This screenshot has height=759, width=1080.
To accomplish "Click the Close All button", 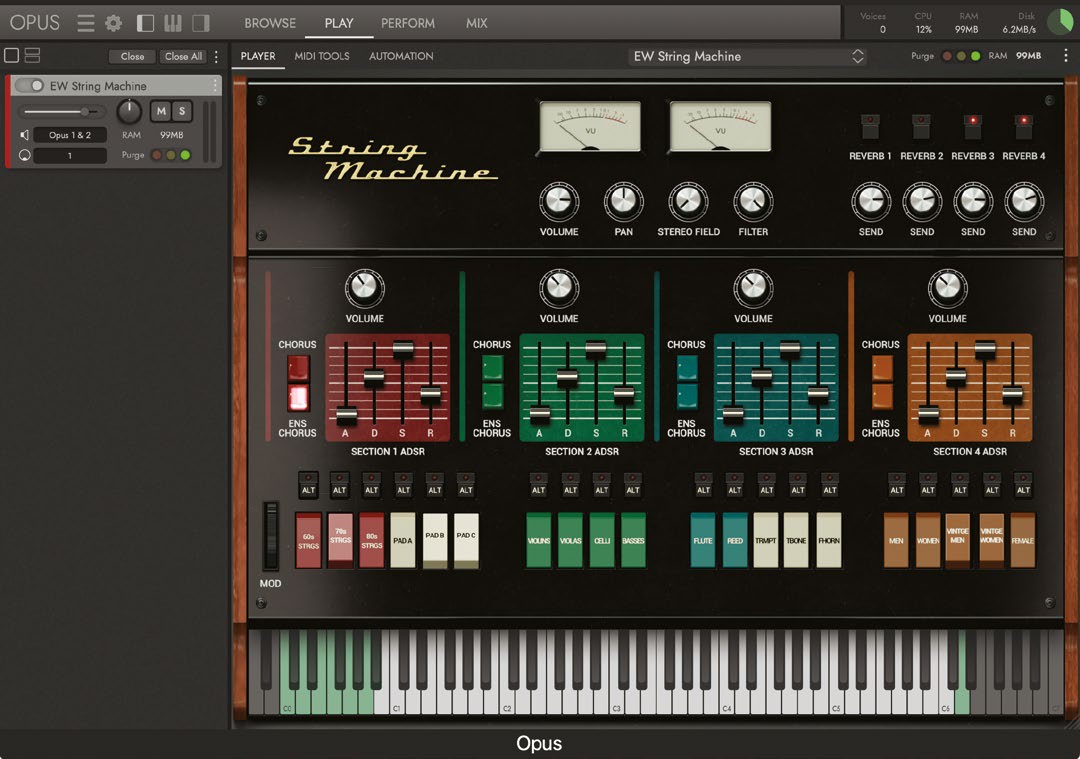I will click(x=183, y=56).
